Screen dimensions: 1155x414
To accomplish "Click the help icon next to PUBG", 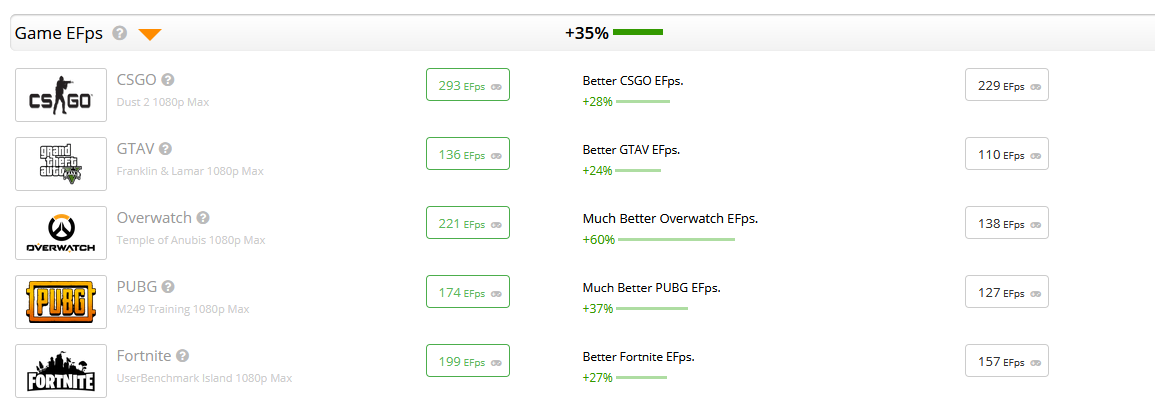I will pyautogui.click(x=168, y=287).
